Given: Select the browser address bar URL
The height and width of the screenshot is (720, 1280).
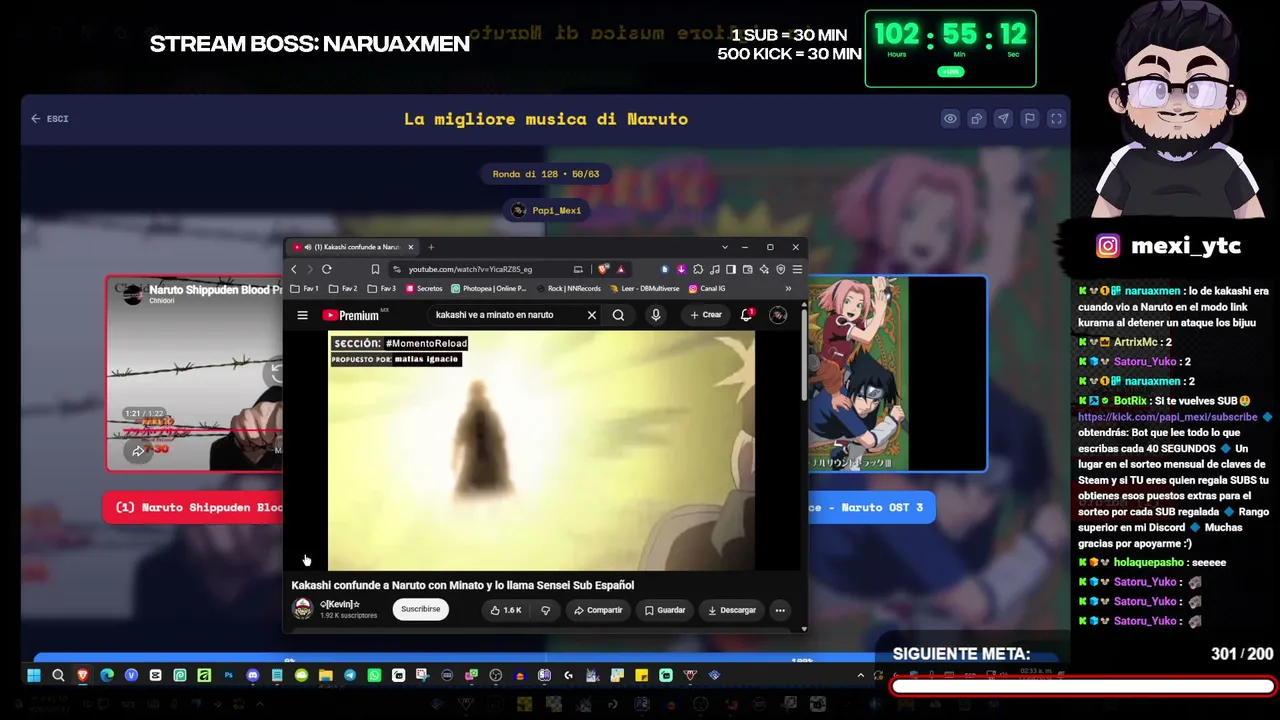Looking at the screenshot, I should pyautogui.click(x=470, y=269).
